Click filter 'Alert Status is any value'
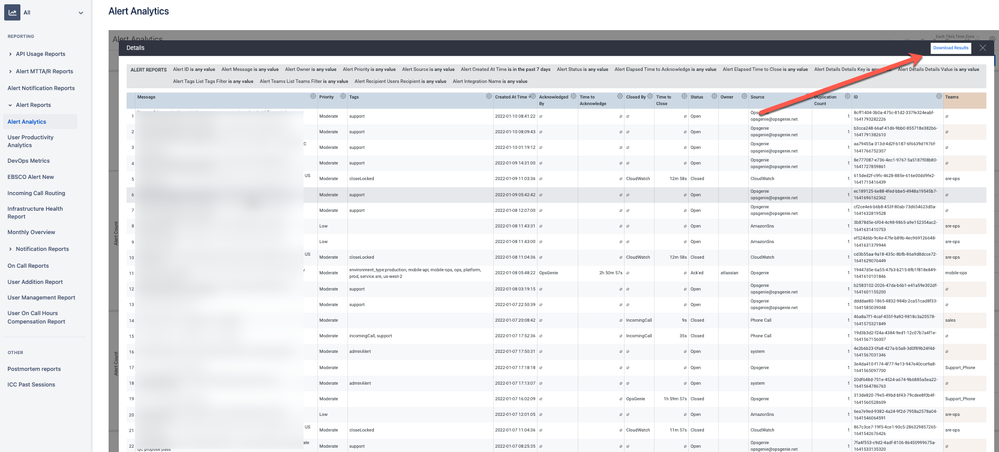The image size is (999, 452). click(582, 69)
